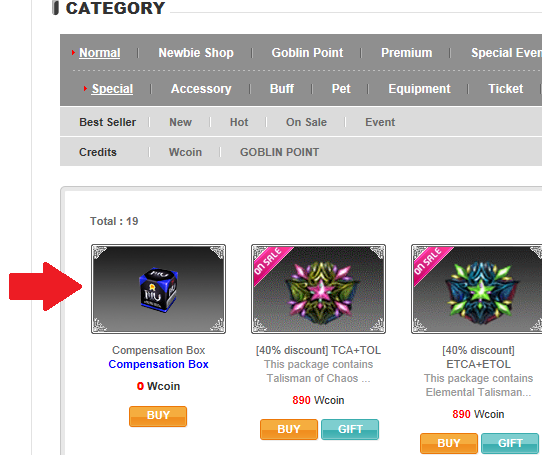The height and width of the screenshot is (475, 557).
Task: Show items tagged Hot
Action: click(239, 122)
